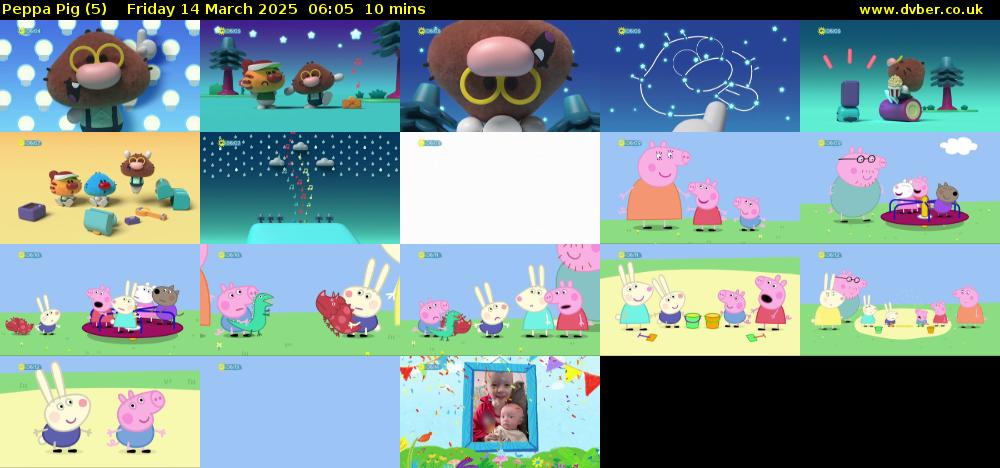
Task: Click the 06:05 start time text
Action: click(331, 10)
